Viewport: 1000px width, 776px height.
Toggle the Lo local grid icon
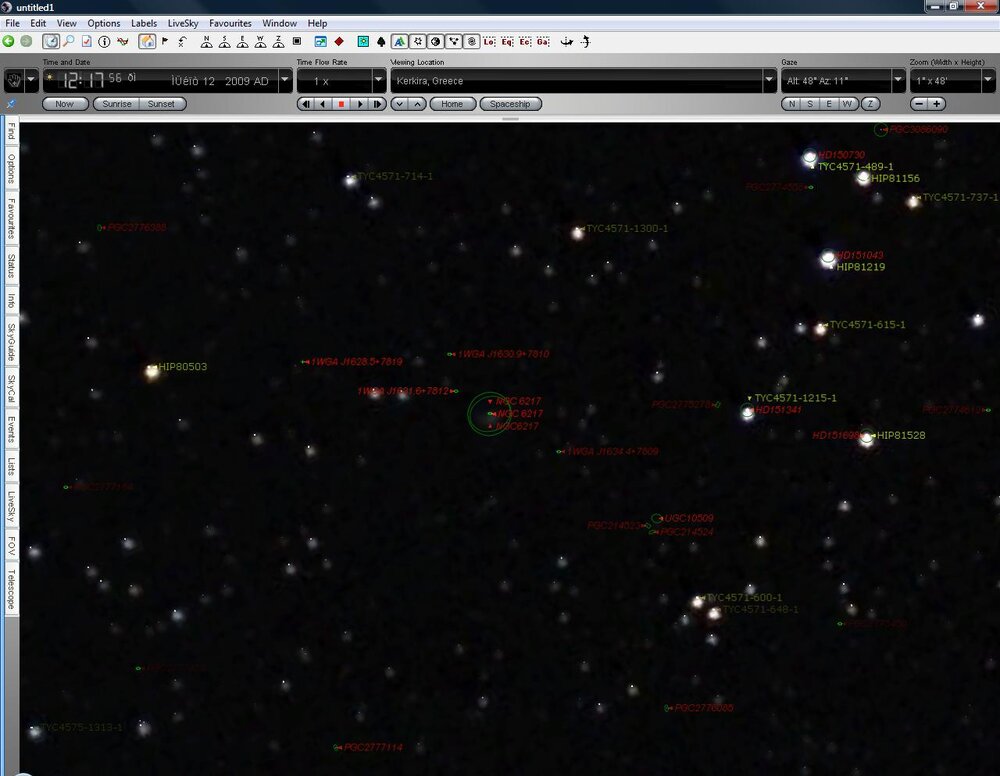489,41
